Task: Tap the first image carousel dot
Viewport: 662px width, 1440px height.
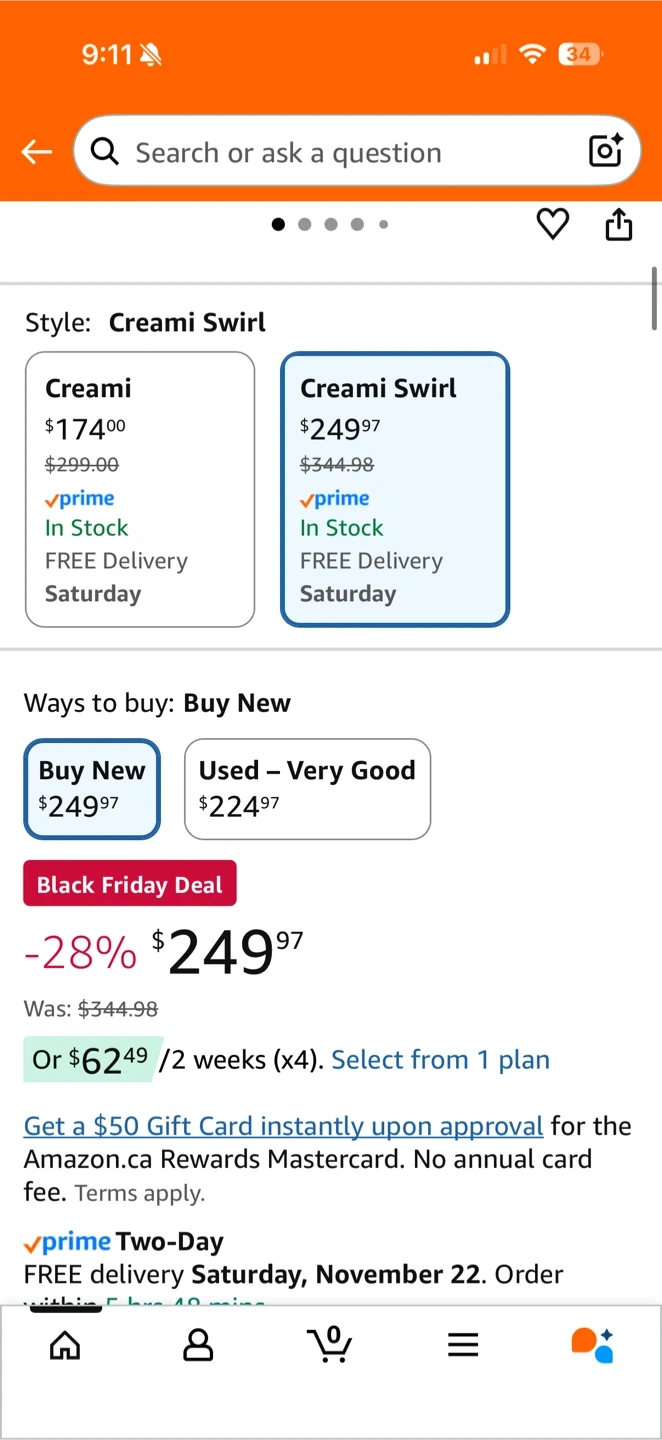Action: (278, 224)
